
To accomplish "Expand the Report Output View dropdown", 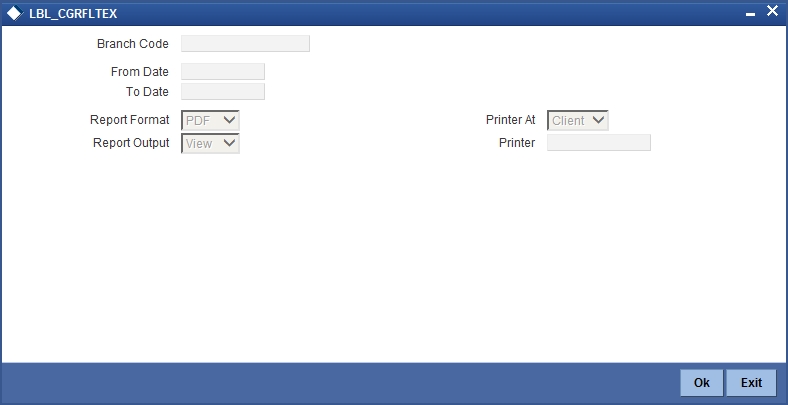I will click(210, 143).
